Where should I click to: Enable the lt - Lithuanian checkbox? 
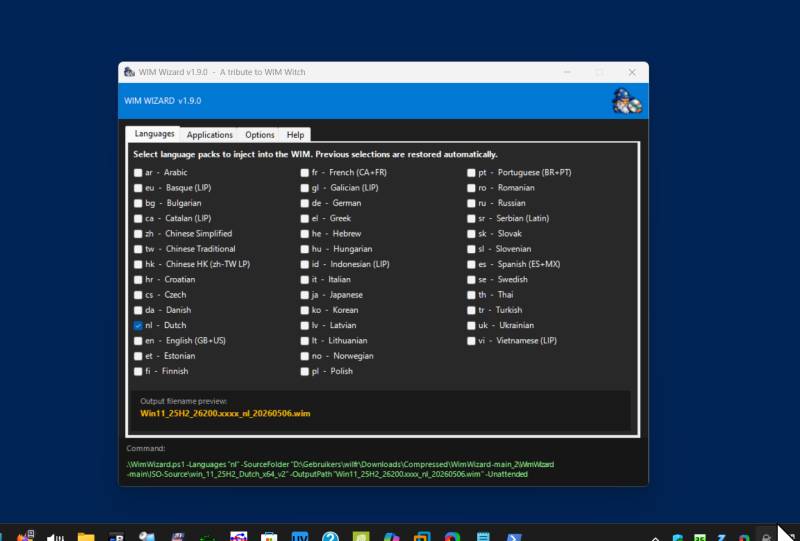tap(305, 341)
